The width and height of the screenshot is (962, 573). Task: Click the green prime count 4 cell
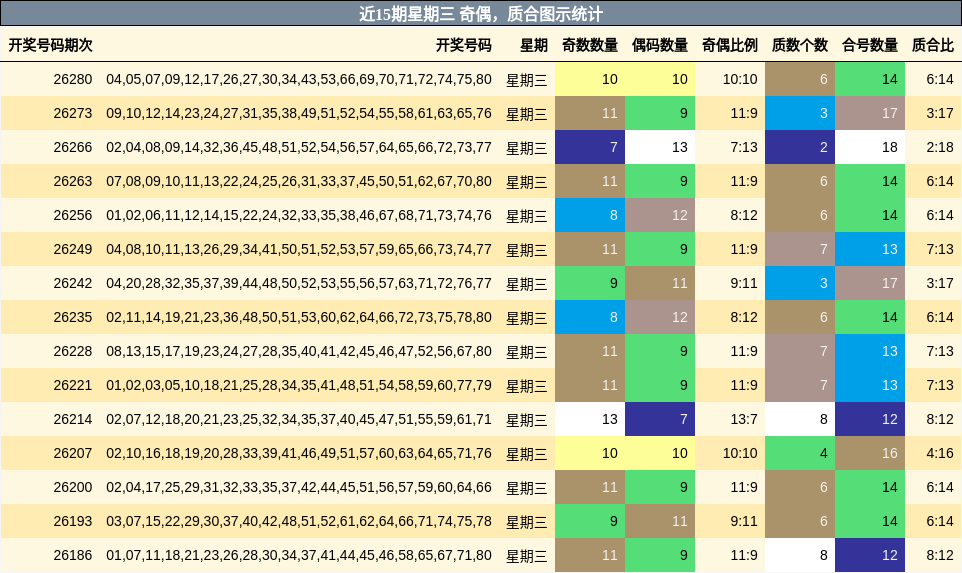click(x=800, y=453)
